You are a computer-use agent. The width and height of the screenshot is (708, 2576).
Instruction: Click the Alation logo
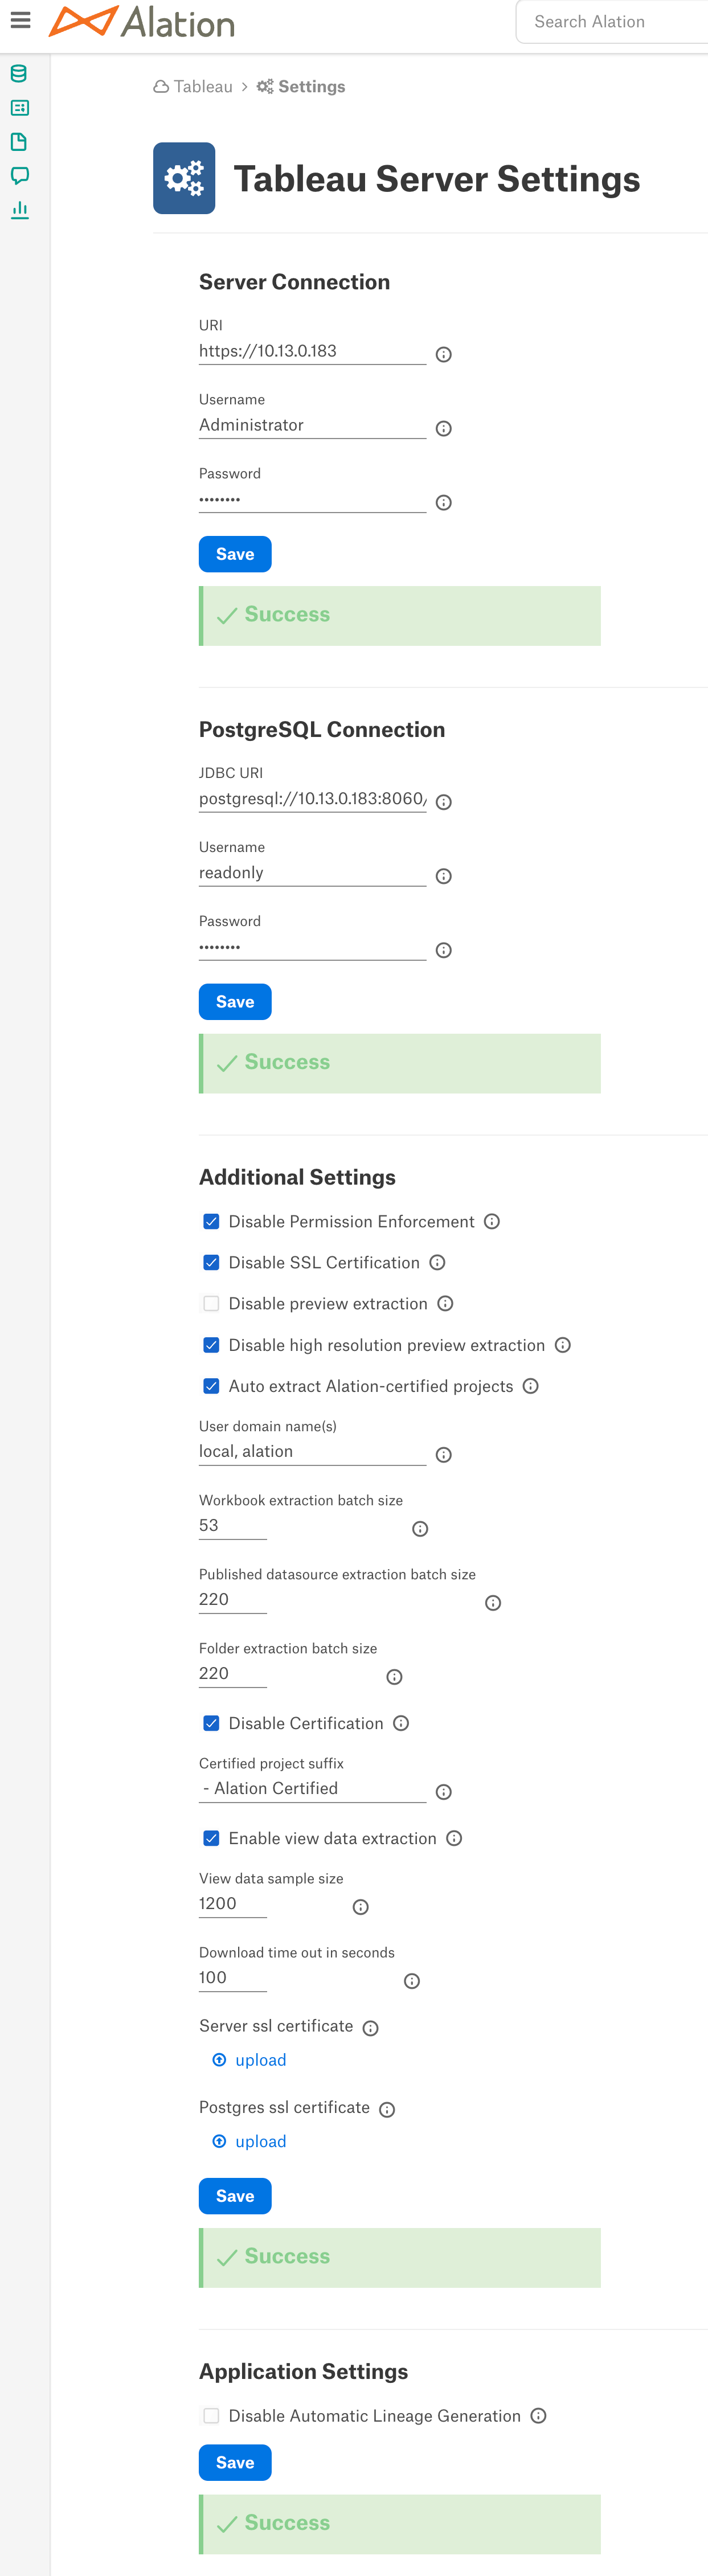point(142,22)
